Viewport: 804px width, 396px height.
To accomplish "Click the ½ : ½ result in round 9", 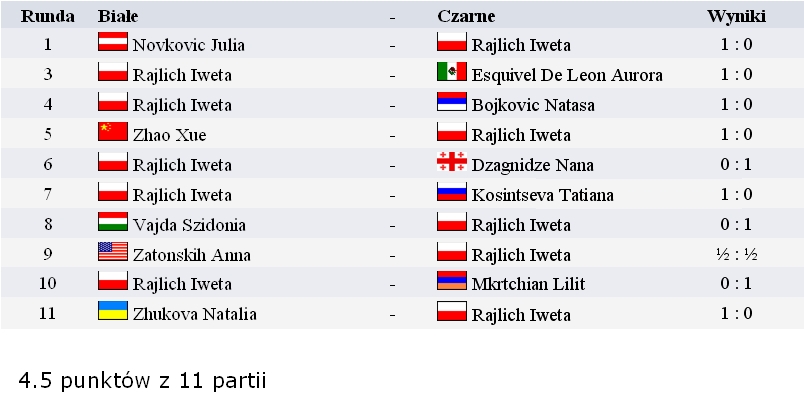I will click(x=737, y=254).
